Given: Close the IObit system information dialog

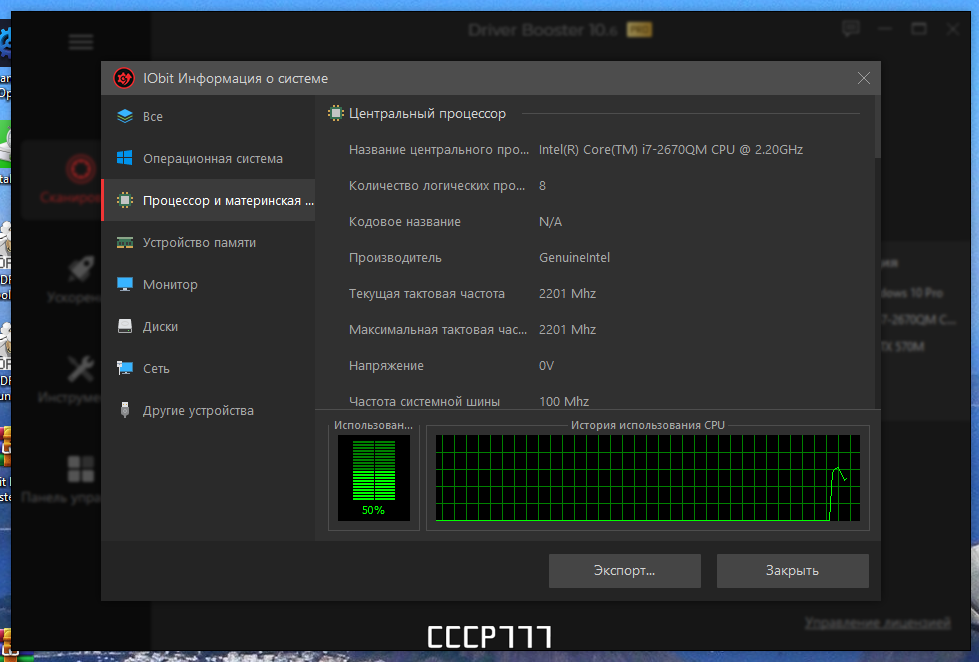Looking at the screenshot, I should 863,78.
